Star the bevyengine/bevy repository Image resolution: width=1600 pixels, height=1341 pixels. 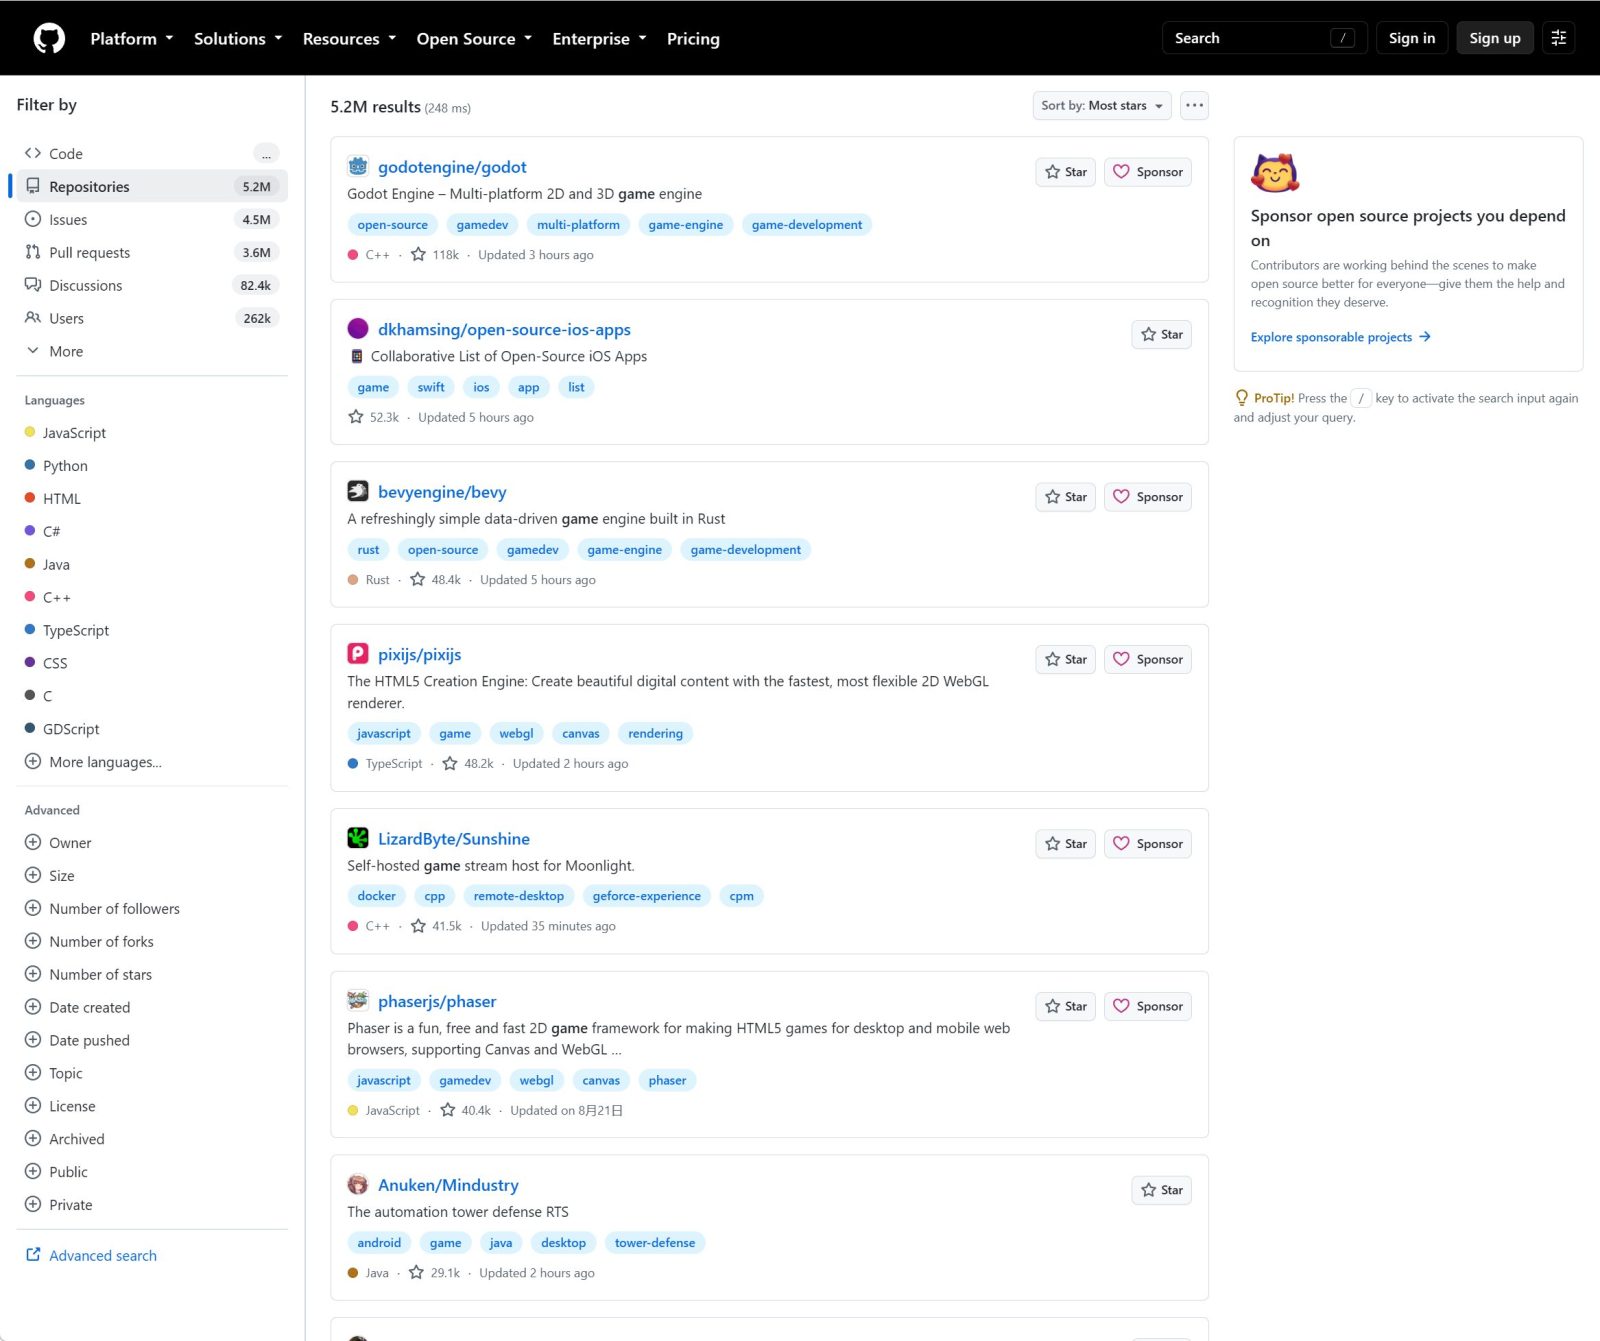[x=1065, y=497]
